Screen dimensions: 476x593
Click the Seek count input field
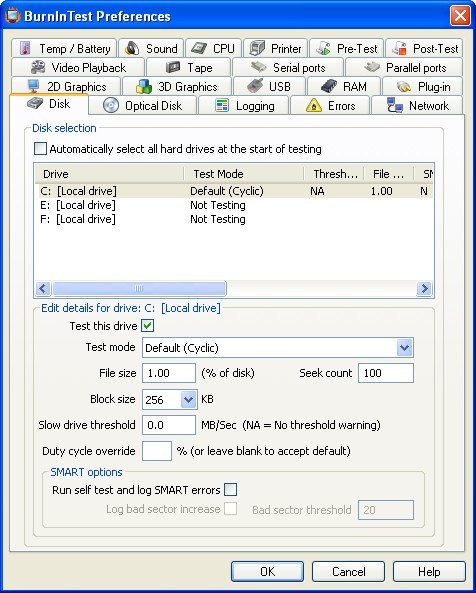click(x=386, y=373)
